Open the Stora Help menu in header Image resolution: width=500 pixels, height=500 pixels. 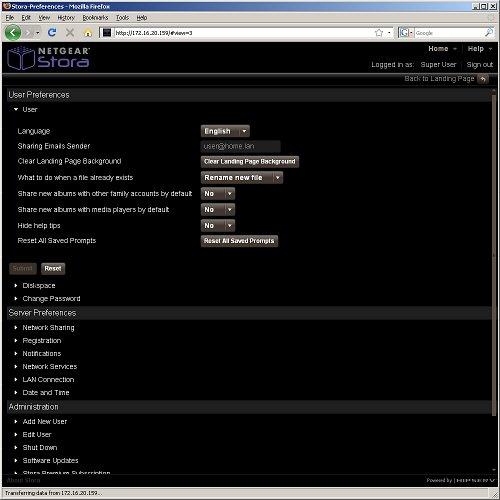479,49
